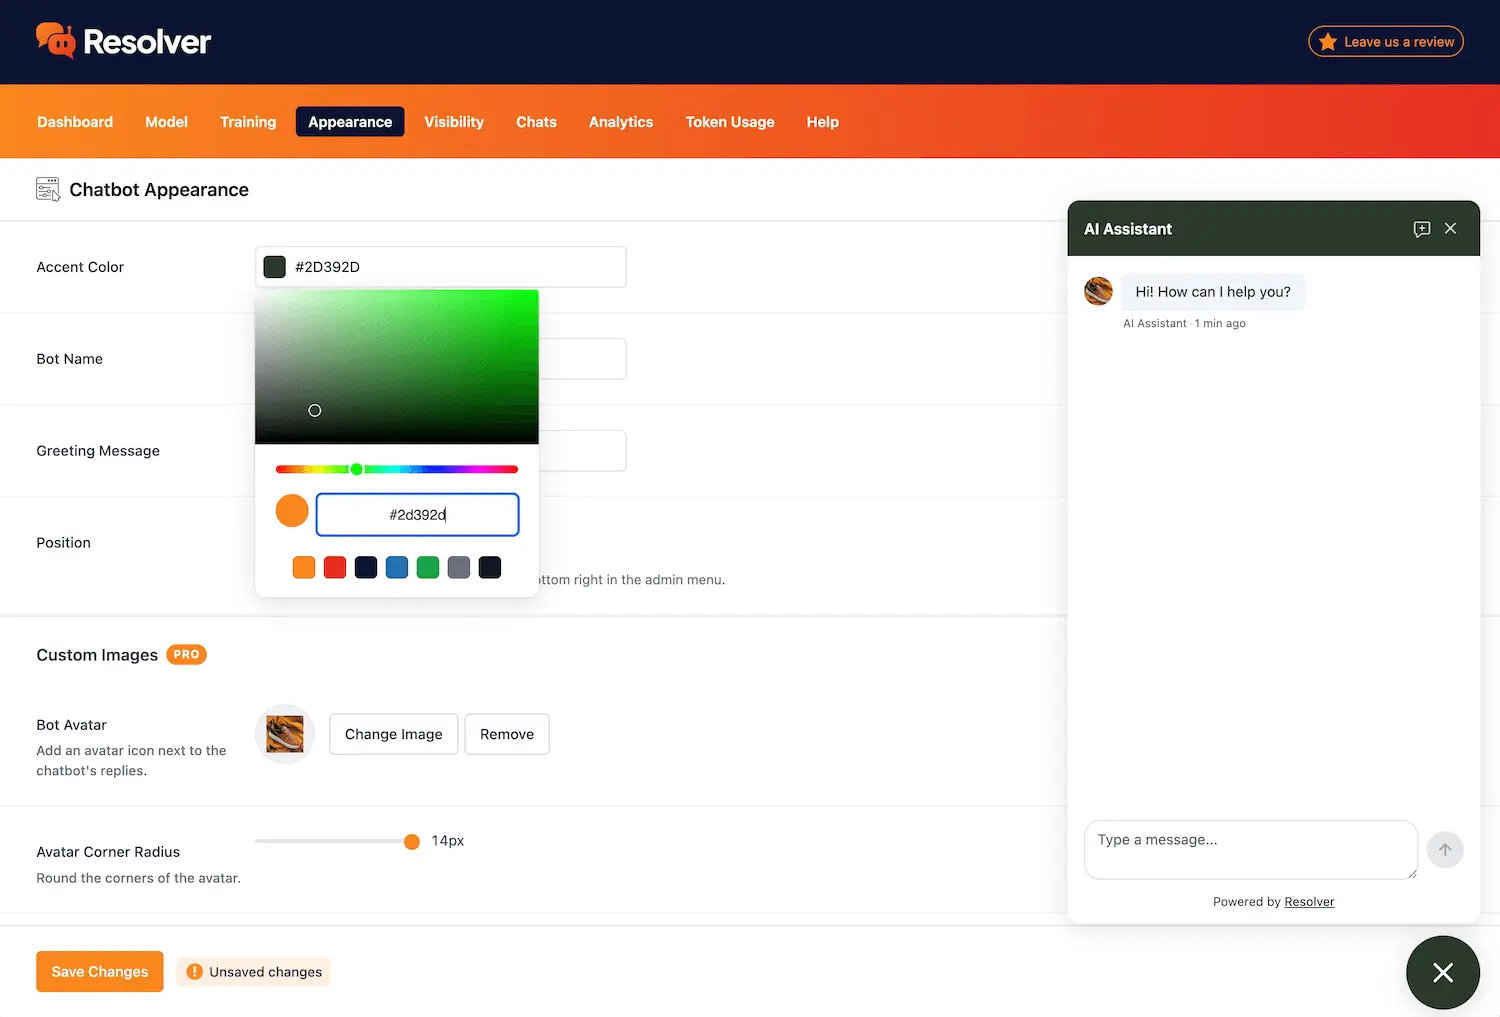Screen dimensions: 1500x1017
Task: Pick the dark navy preset color swatch
Action: [x=366, y=568]
